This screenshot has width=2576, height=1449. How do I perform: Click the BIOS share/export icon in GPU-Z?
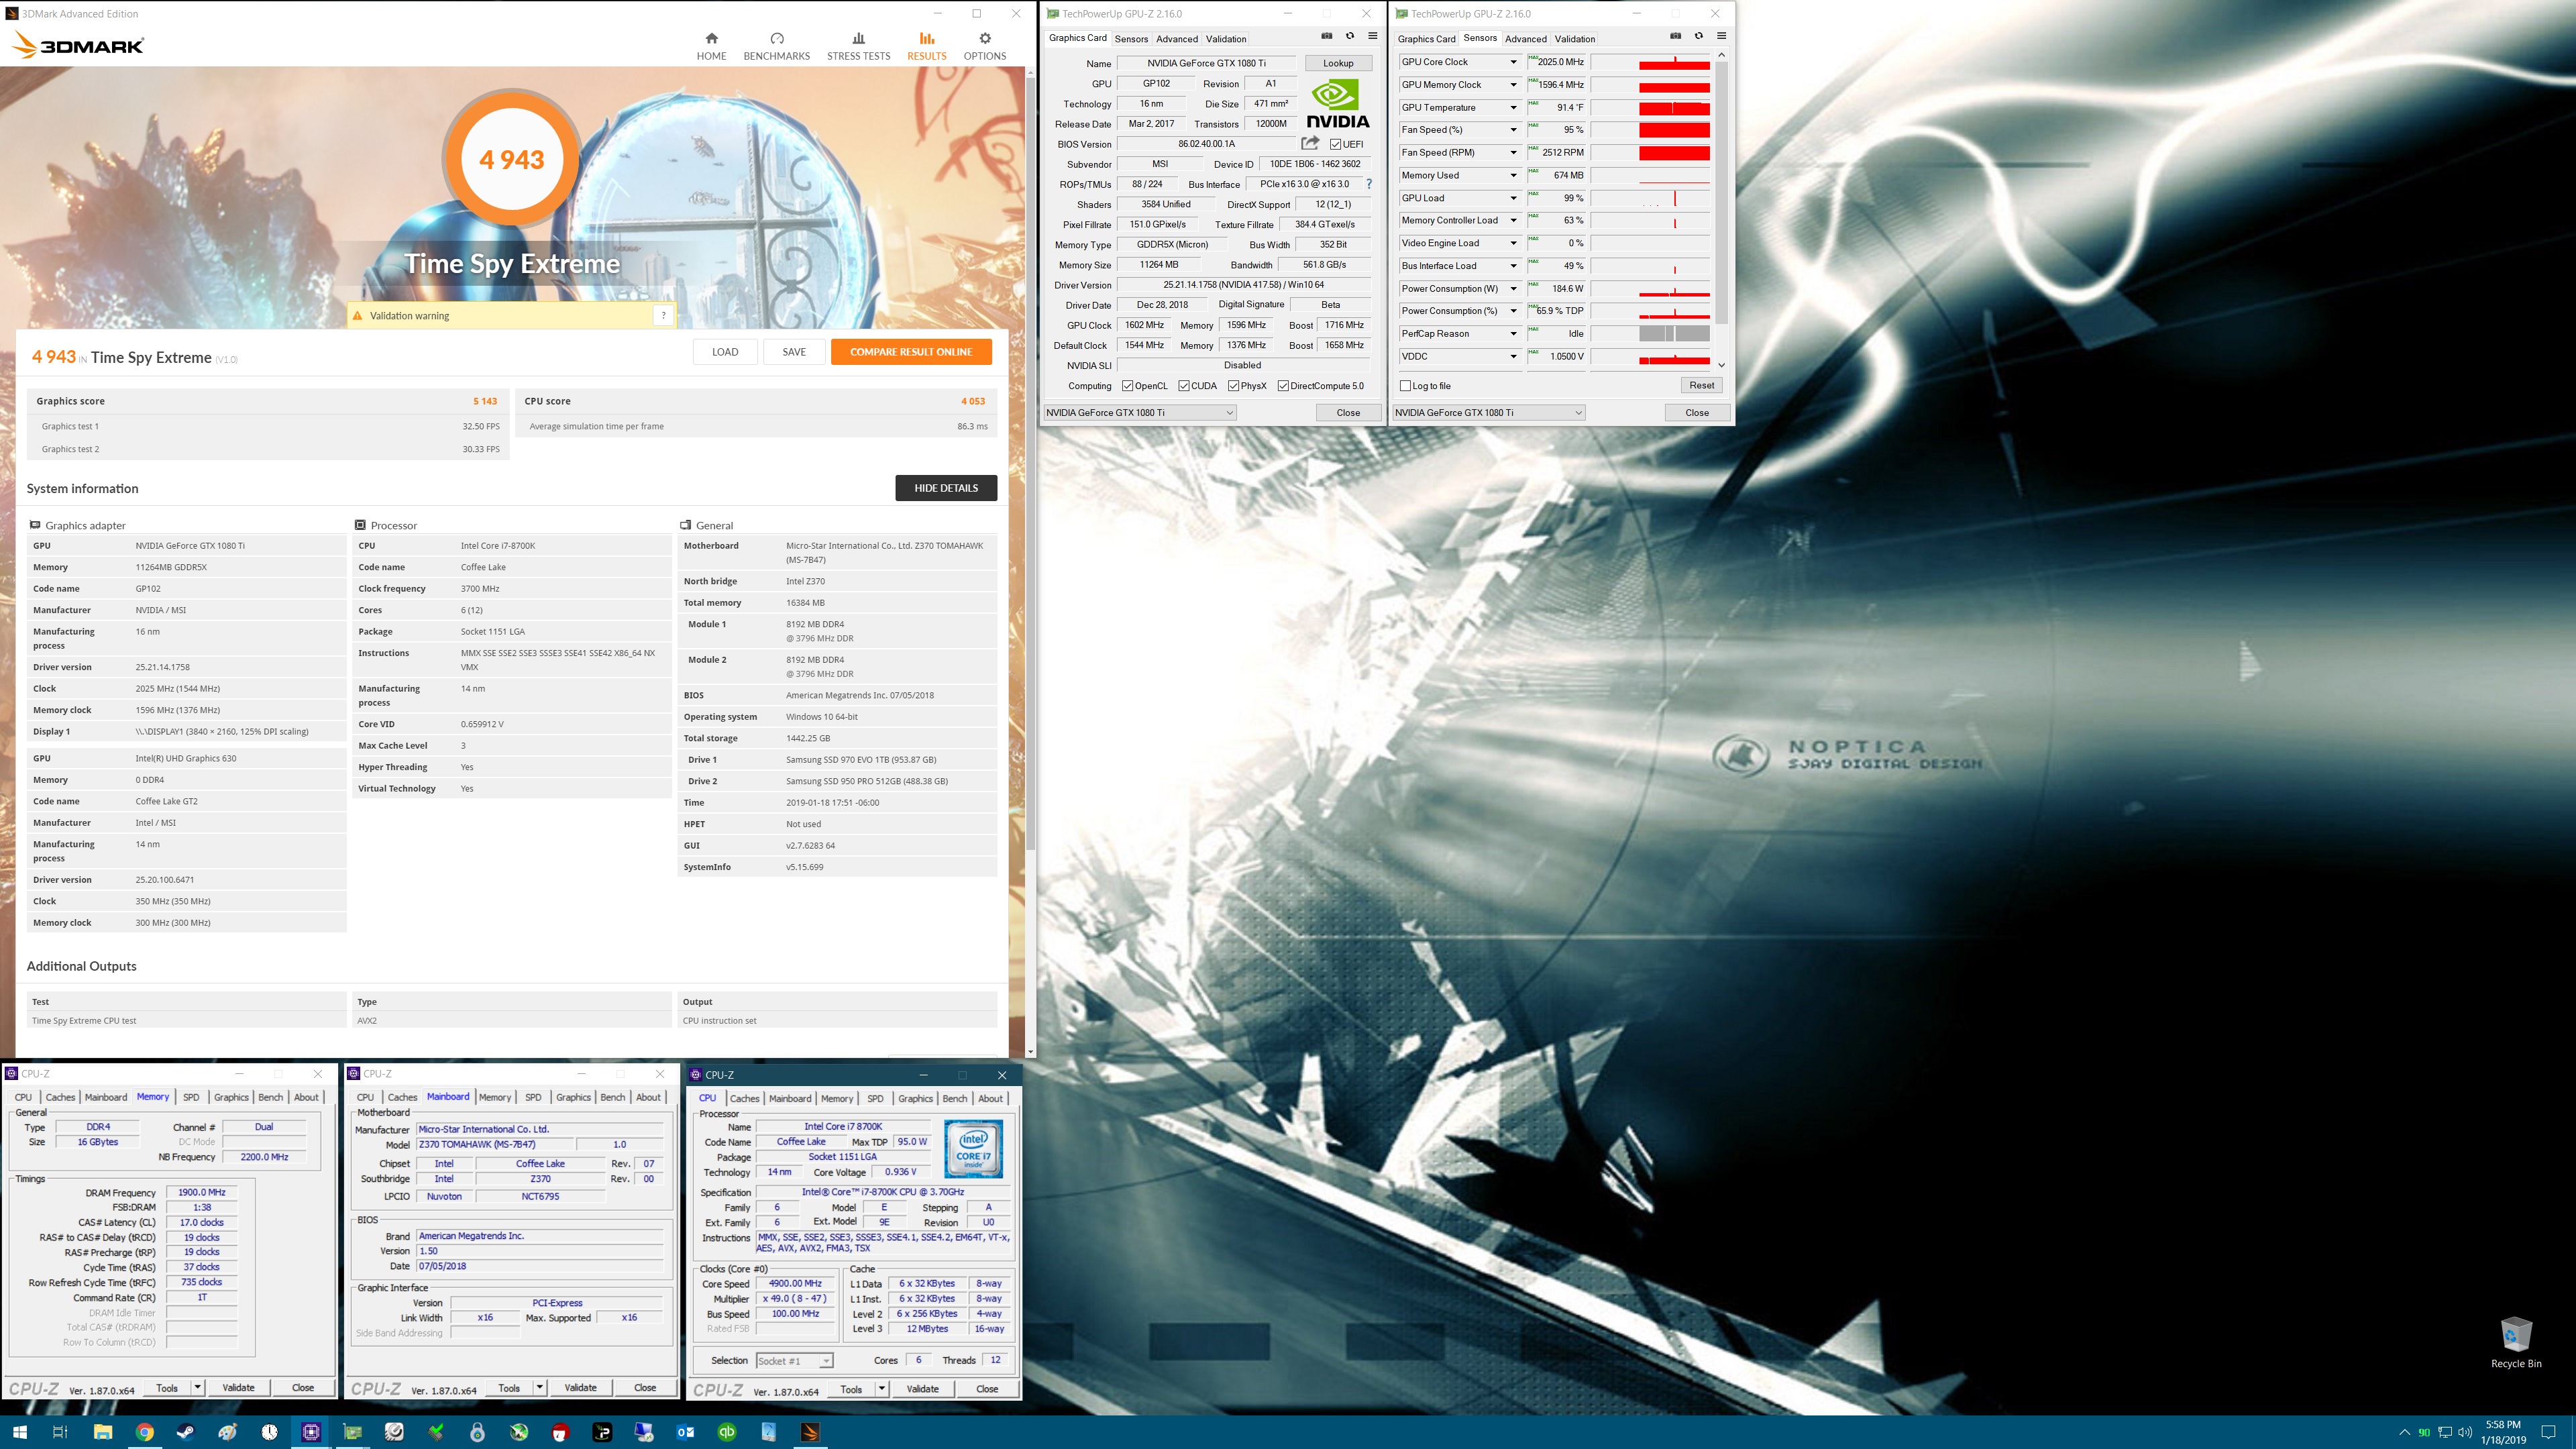[x=1310, y=143]
